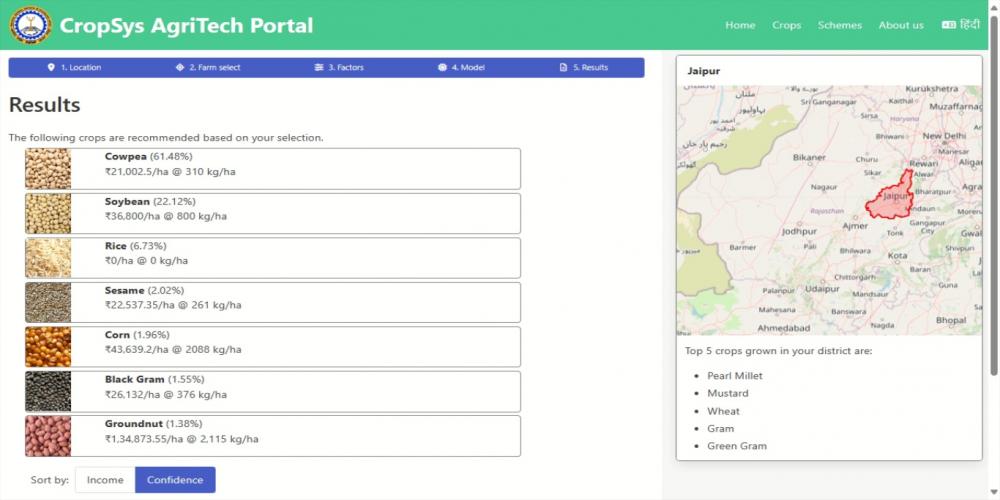
Task: Open the Home page link
Action: [x=740, y=25]
